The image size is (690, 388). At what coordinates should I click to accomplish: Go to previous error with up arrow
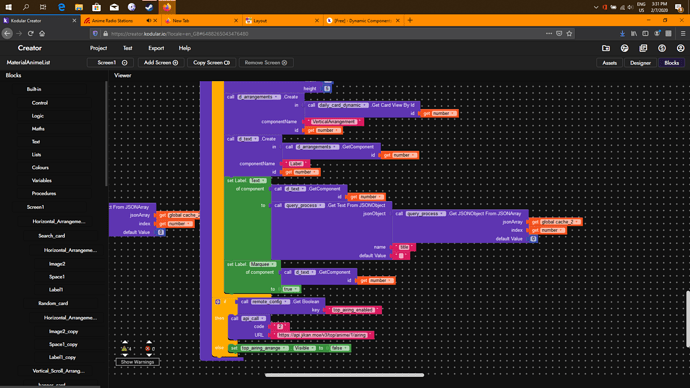point(149,342)
